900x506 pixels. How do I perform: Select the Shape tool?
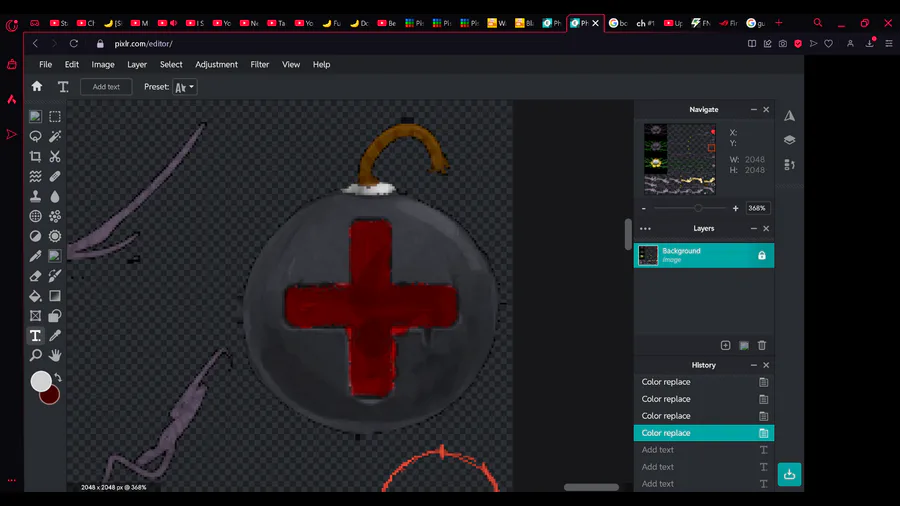pos(55,316)
